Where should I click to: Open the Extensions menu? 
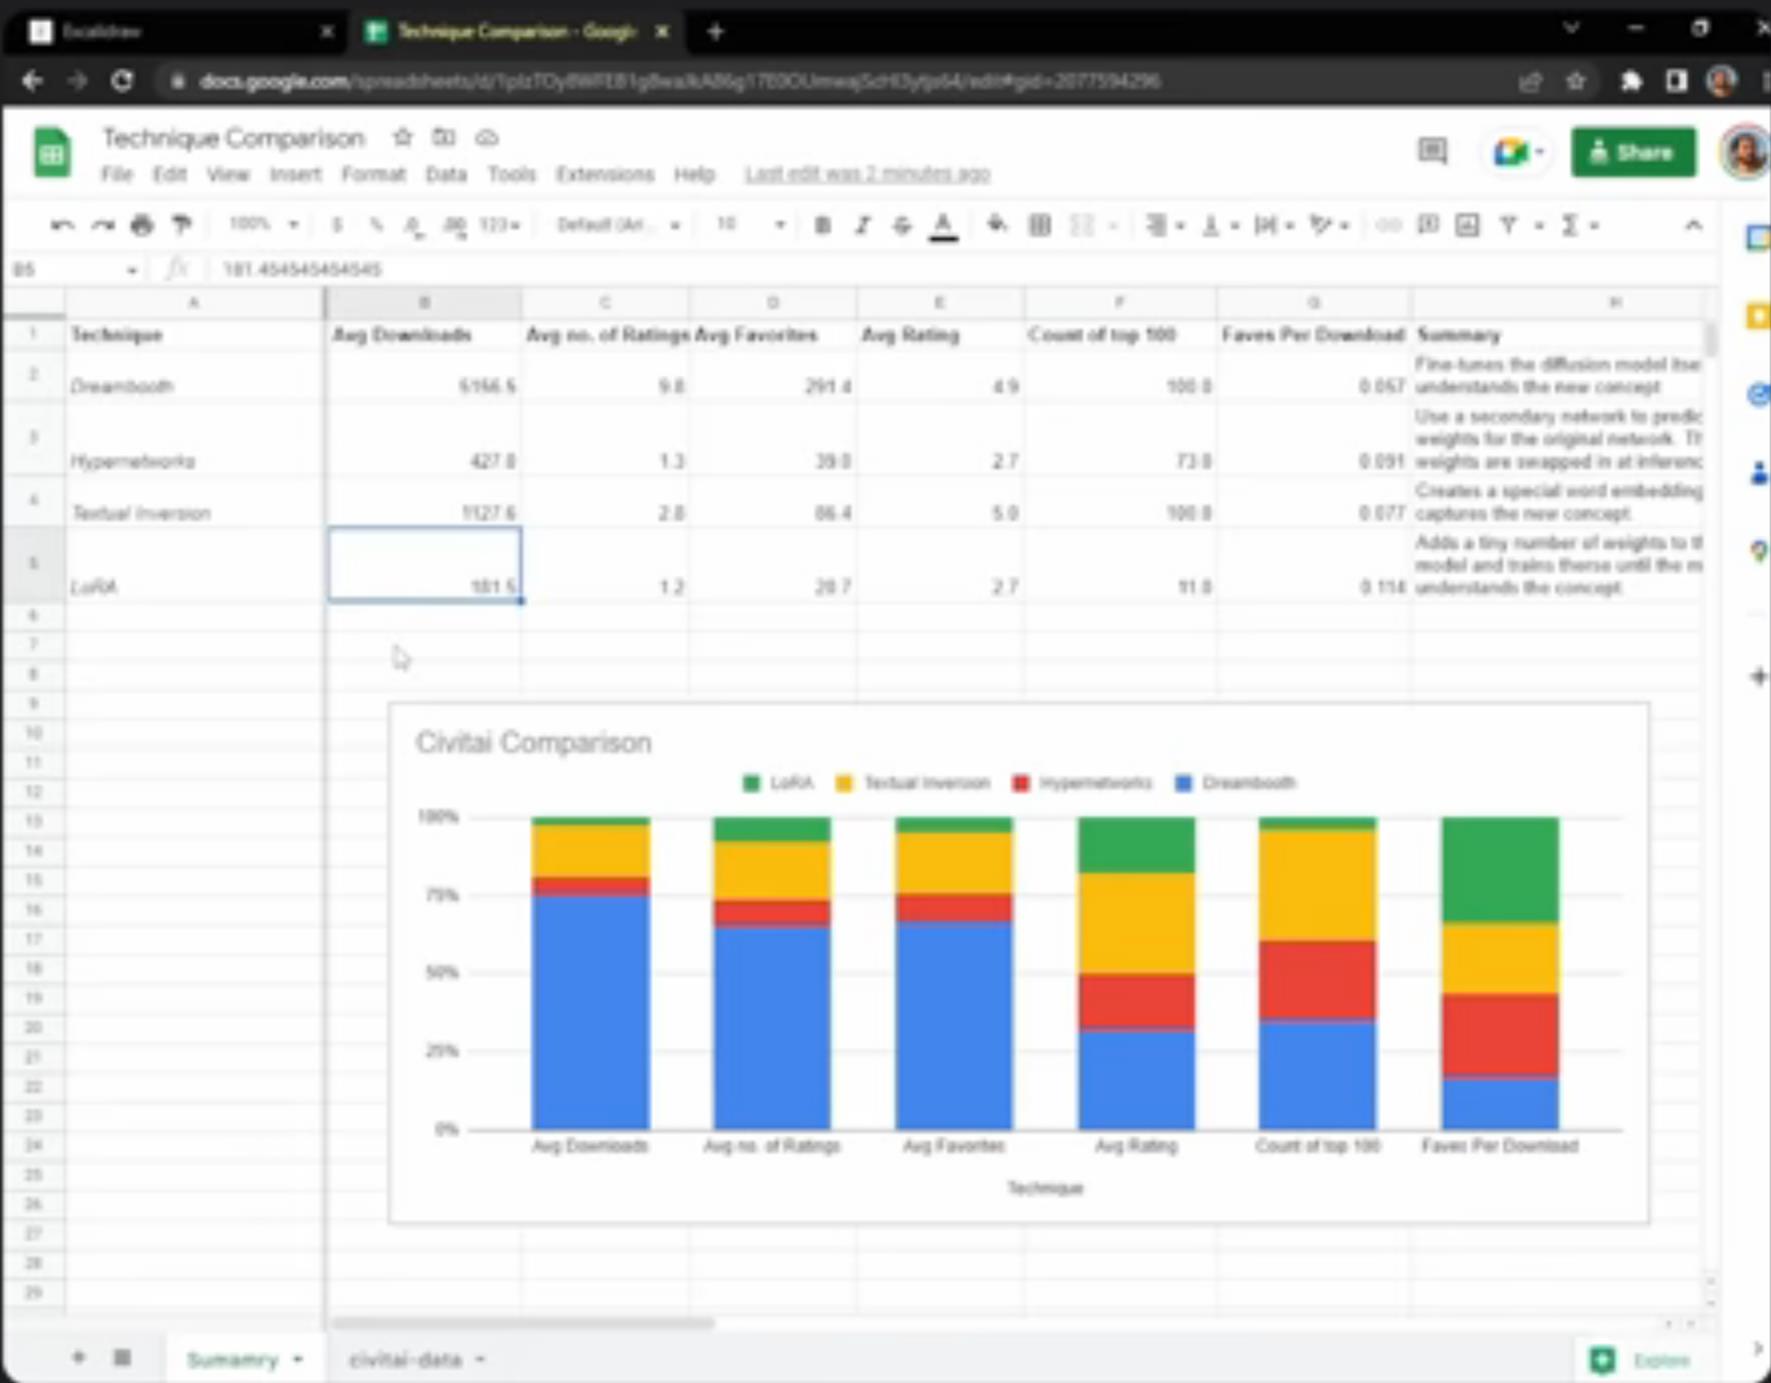point(604,174)
